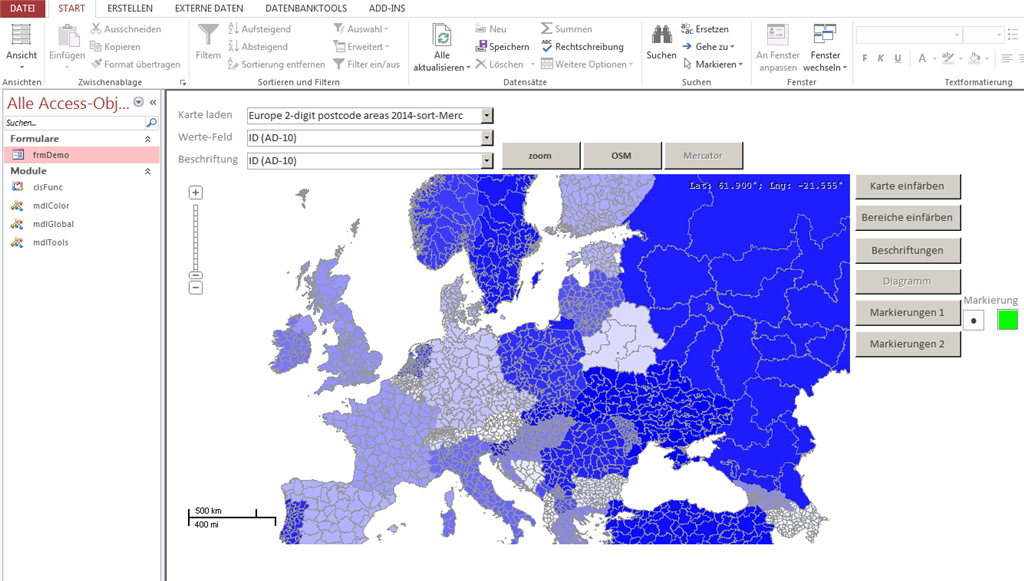Screen dimensions: 1024x581
Task: Select the dot marker style box
Action: pos(973,320)
